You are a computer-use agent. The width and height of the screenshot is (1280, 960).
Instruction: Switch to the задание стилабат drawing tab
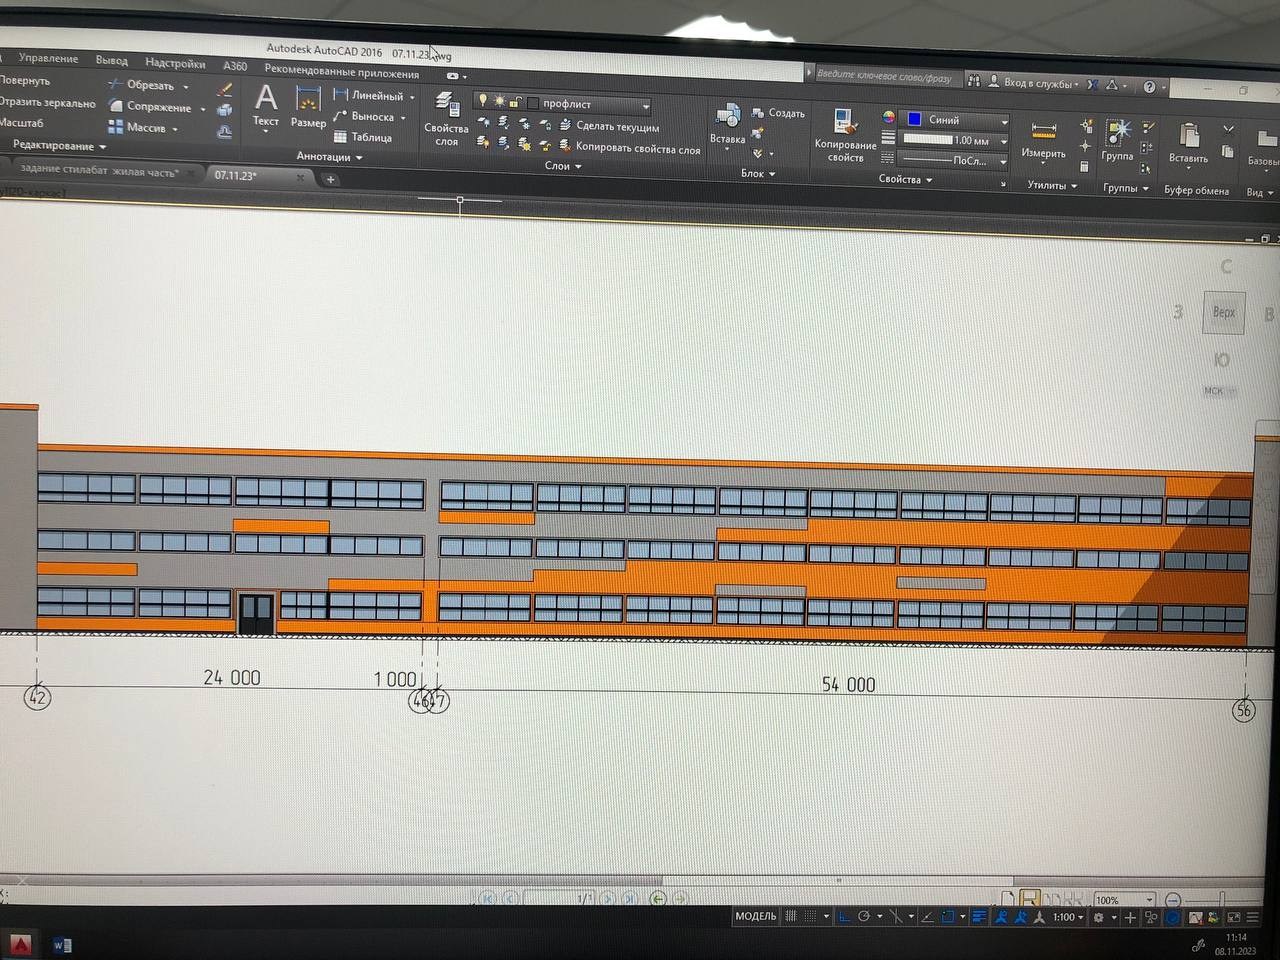pyautogui.click(x=99, y=171)
